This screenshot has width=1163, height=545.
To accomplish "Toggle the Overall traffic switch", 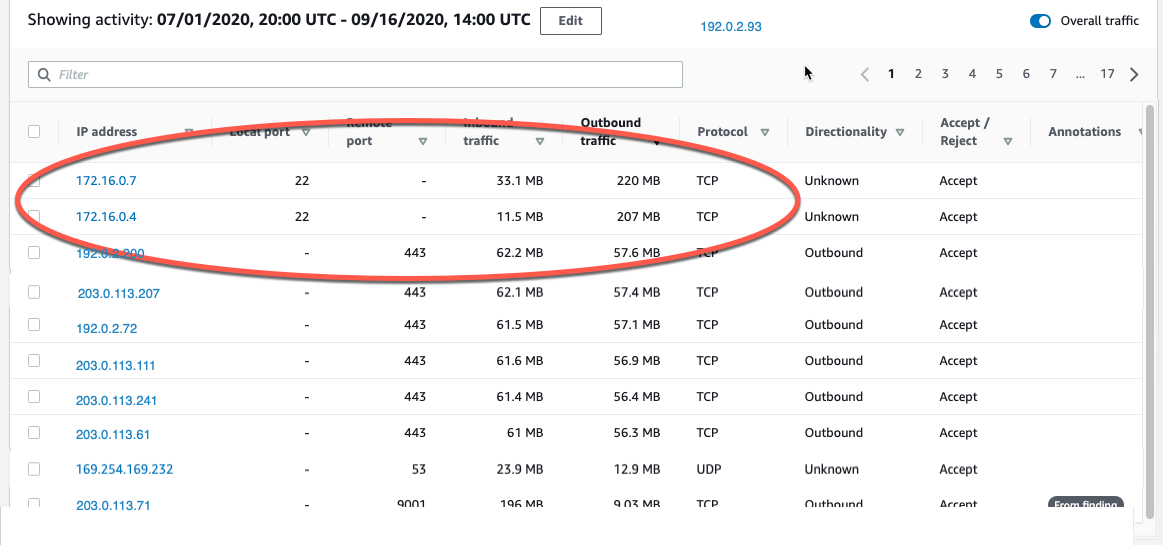I will click(x=1041, y=21).
